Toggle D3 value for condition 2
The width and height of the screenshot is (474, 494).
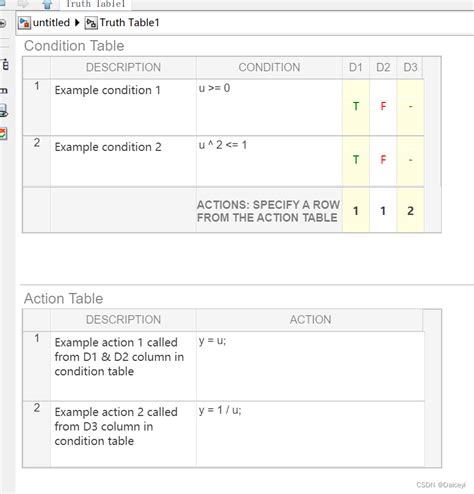pos(410,161)
